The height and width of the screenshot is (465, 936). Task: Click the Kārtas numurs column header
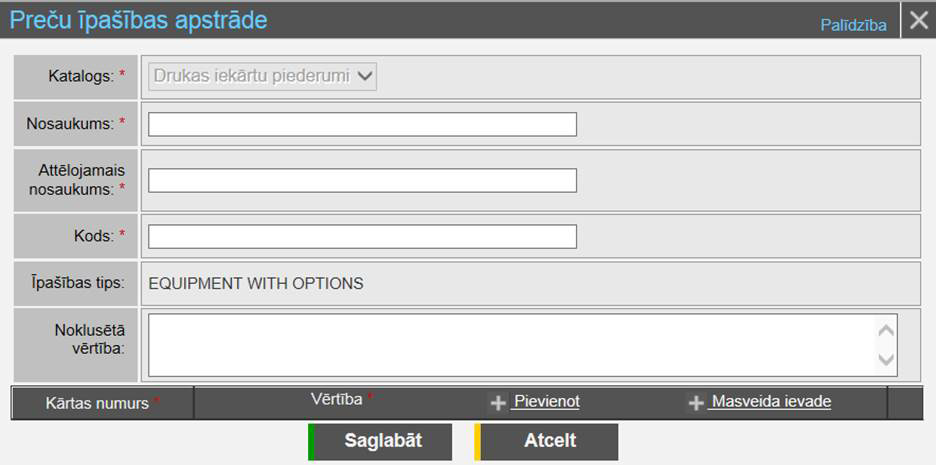pyautogui.click(x=97, y=403)
